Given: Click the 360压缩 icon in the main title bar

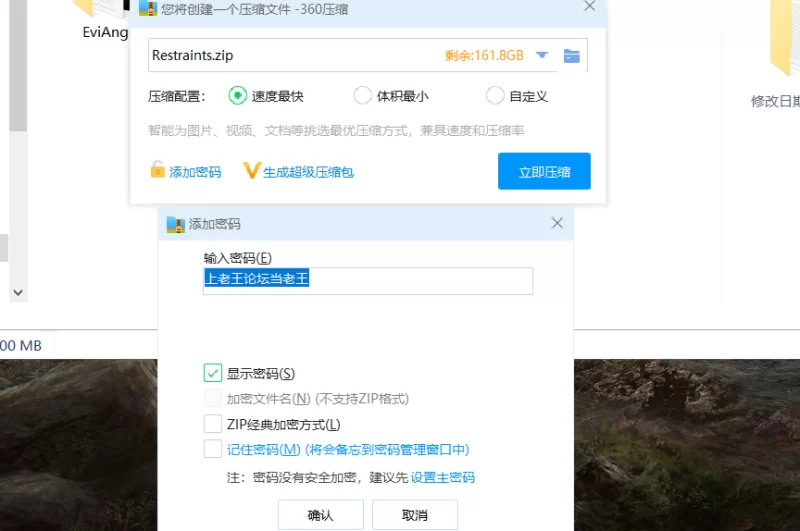Looking at the screenshot, I should pos(148,8).
